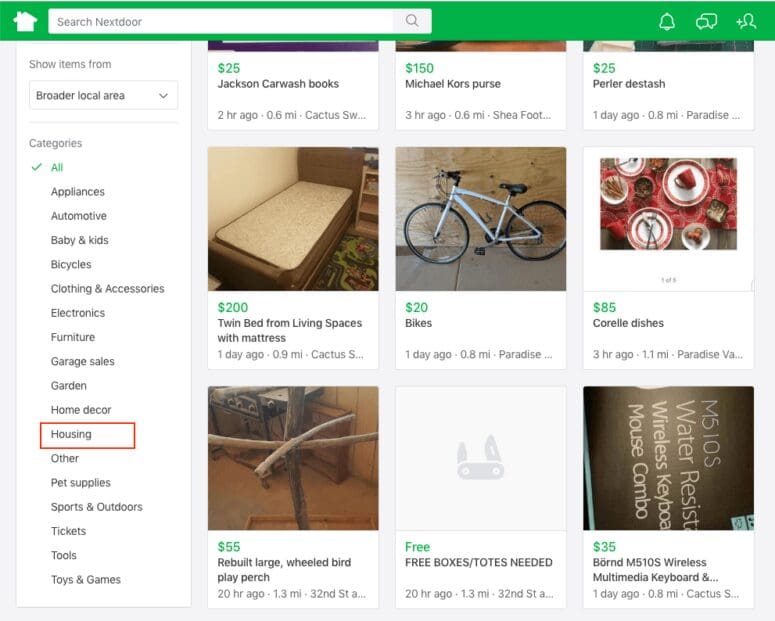Choose the Appliances category
This screenshot has width=775, height=621.
click(x=78, y=192)
